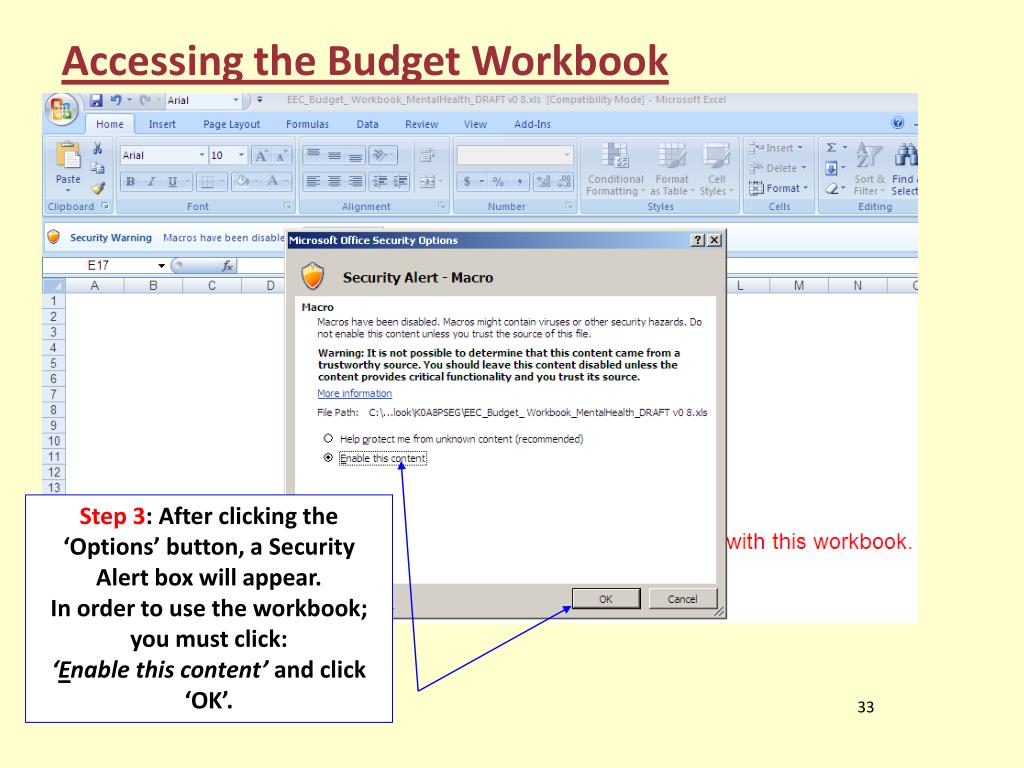Screen dimensions: 1024x768
Task: Toggle italic formatting
Action: (x=151, y=182)
